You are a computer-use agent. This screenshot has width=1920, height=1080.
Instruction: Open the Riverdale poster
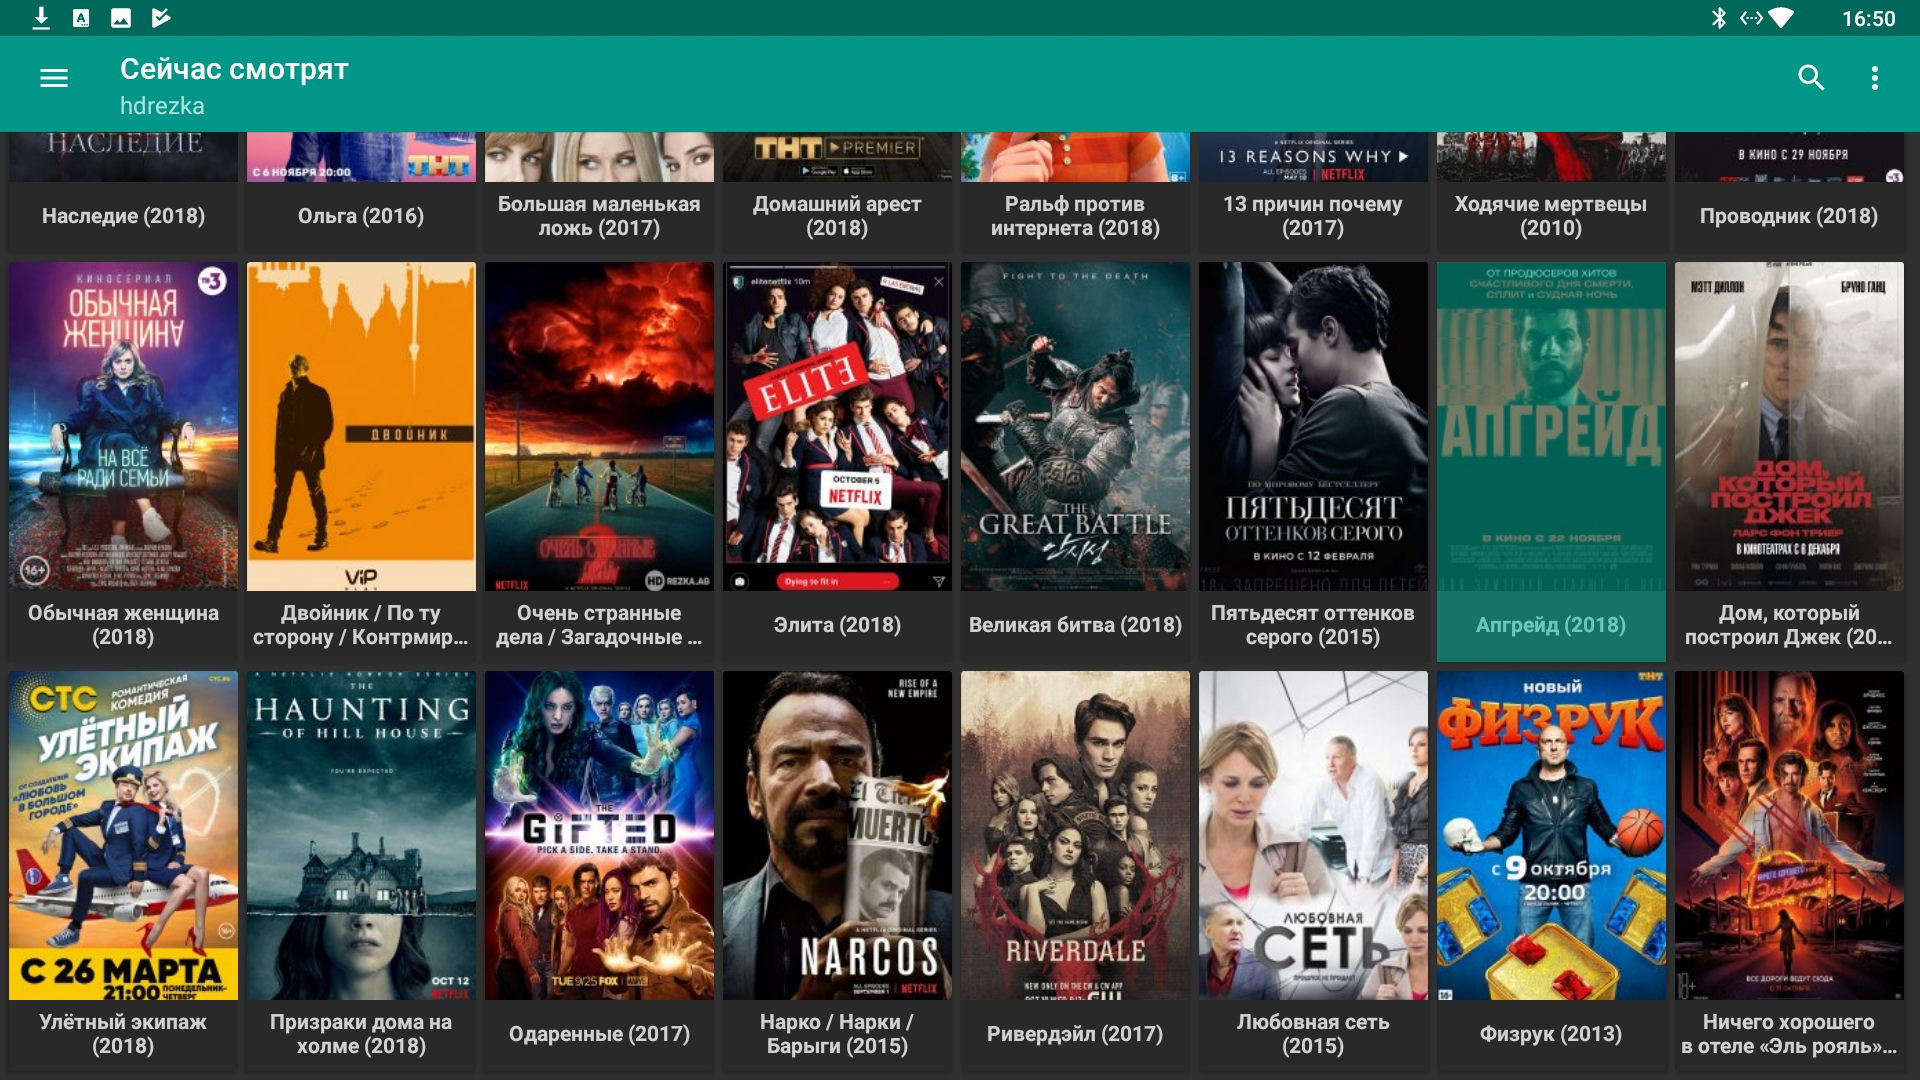(1075, 835)
